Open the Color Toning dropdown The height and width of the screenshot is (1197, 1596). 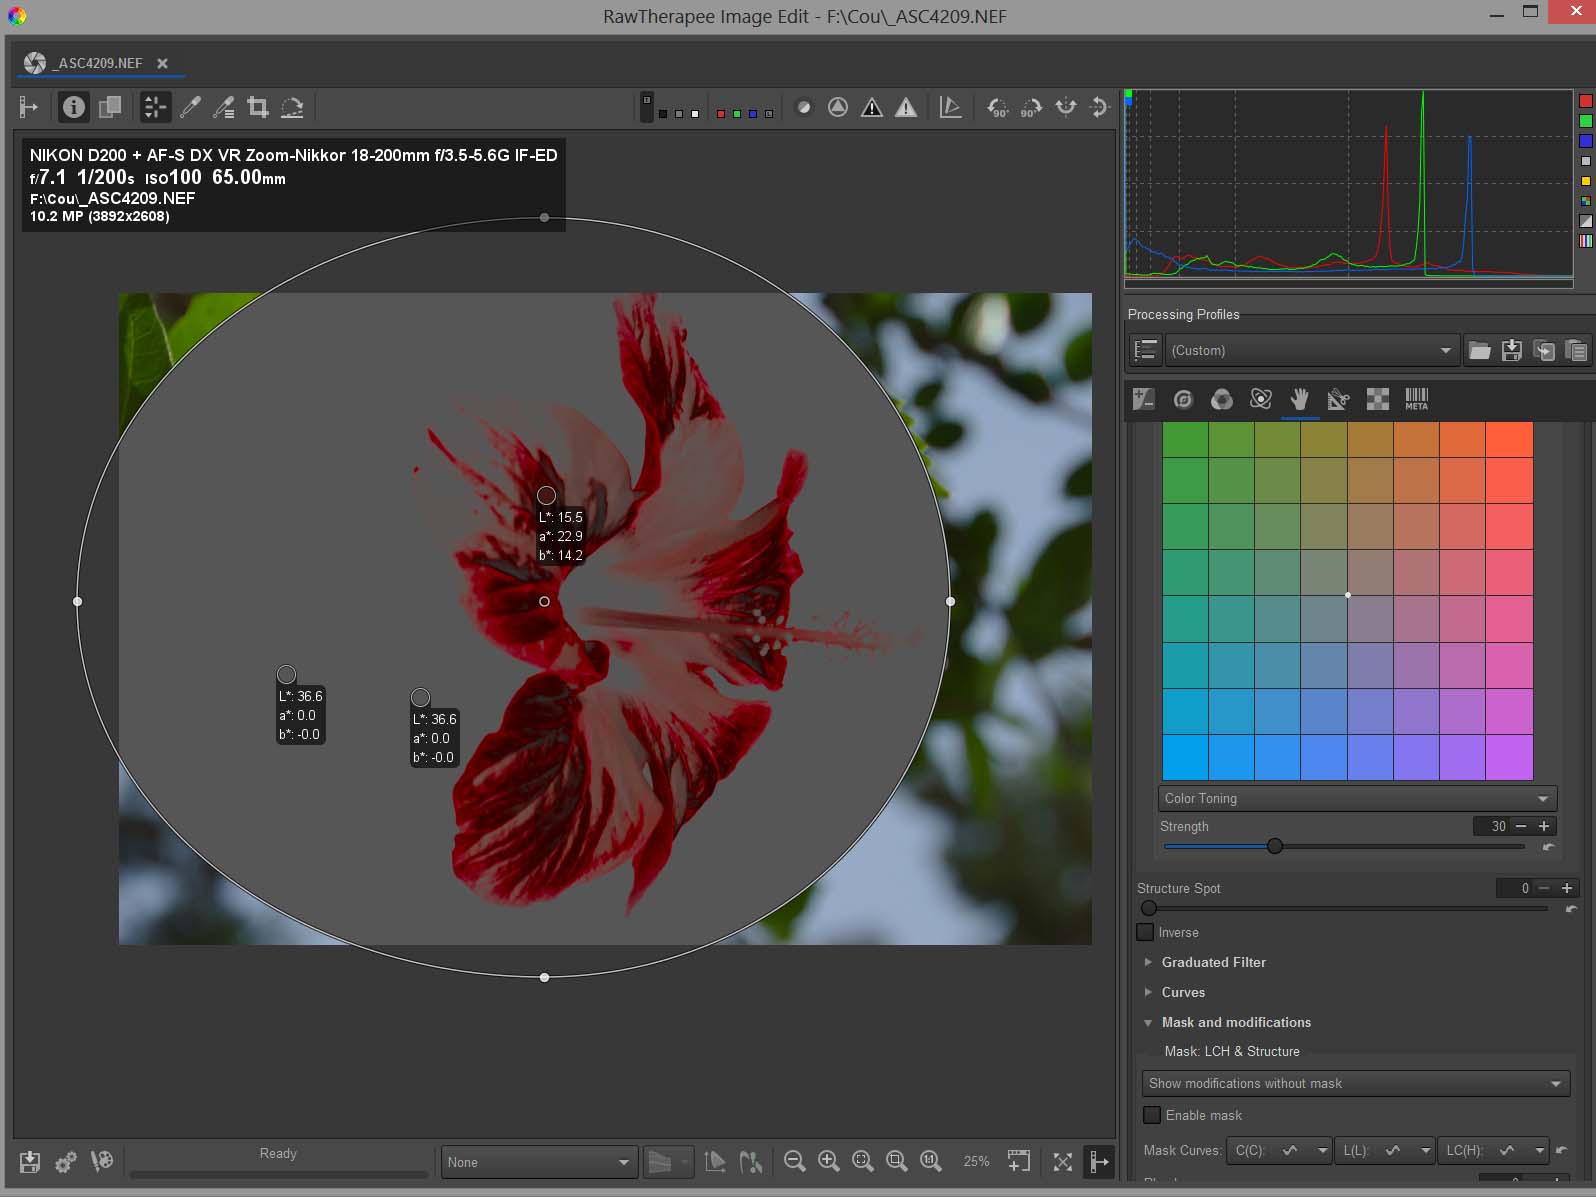1356,798
